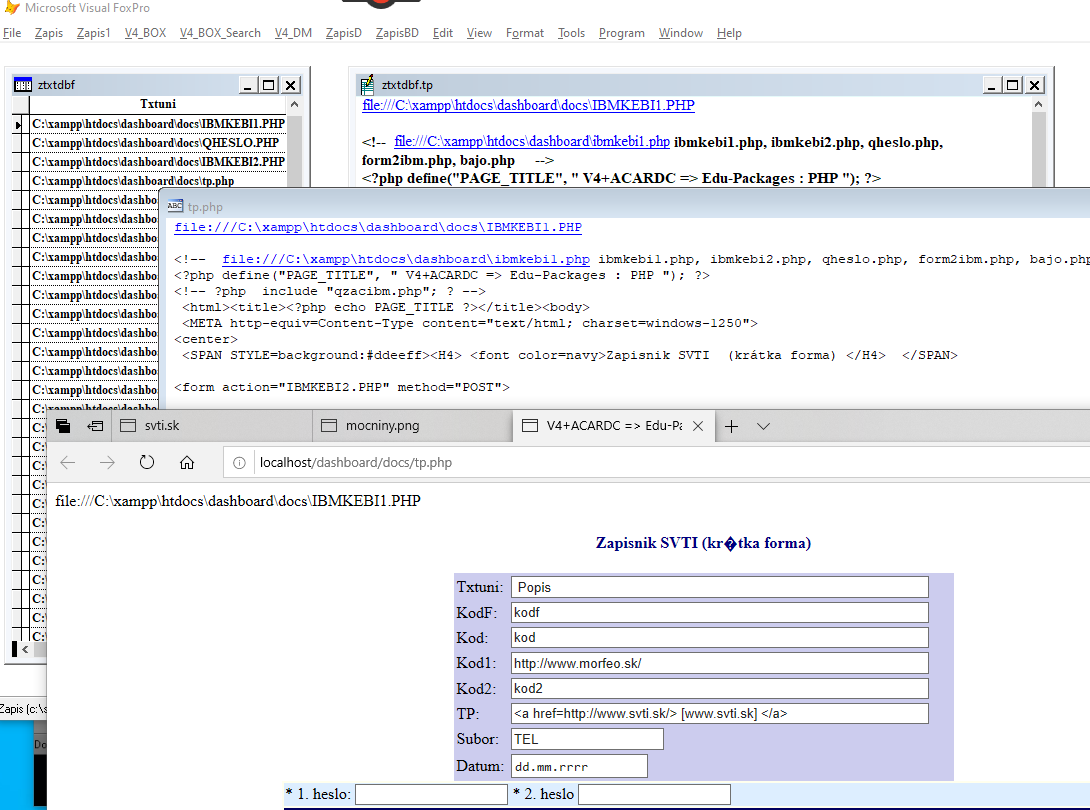Image resolution: width=1090 pixels, height=810 pixels.
Task: Click the browser refresh icon
Action: click(147, 462)
